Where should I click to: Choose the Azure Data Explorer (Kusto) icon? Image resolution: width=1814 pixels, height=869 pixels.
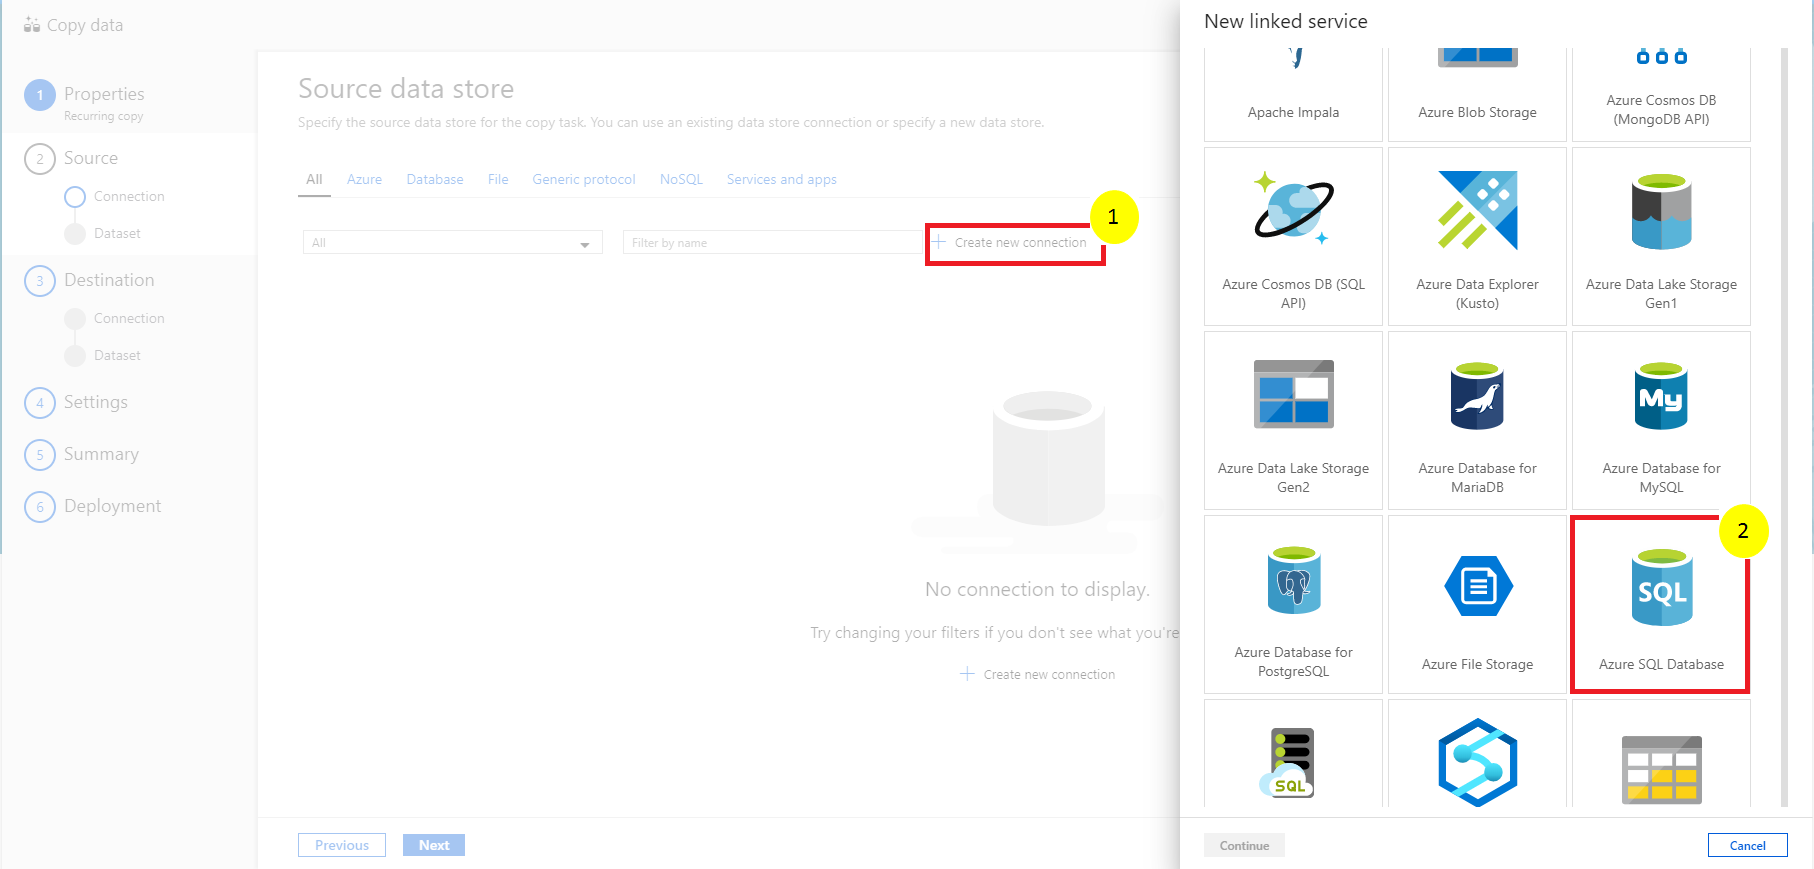[x=1477, y=210]
